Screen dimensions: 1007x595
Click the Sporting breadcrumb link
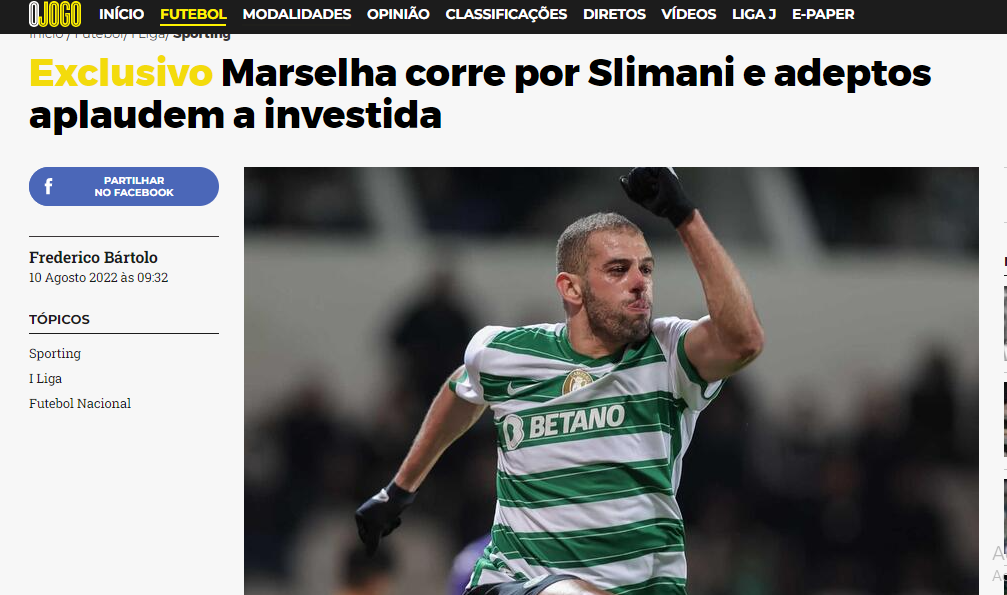click(202, 36)
